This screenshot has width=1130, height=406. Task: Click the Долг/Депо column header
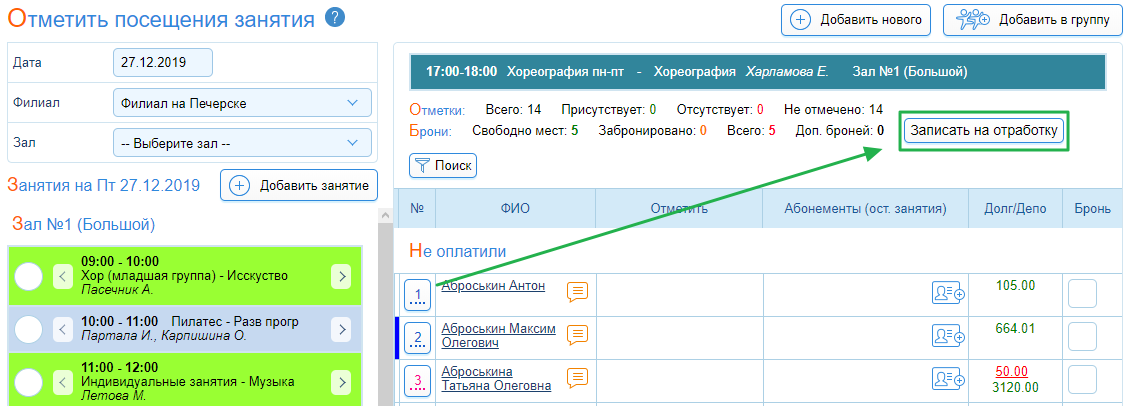1015,208
